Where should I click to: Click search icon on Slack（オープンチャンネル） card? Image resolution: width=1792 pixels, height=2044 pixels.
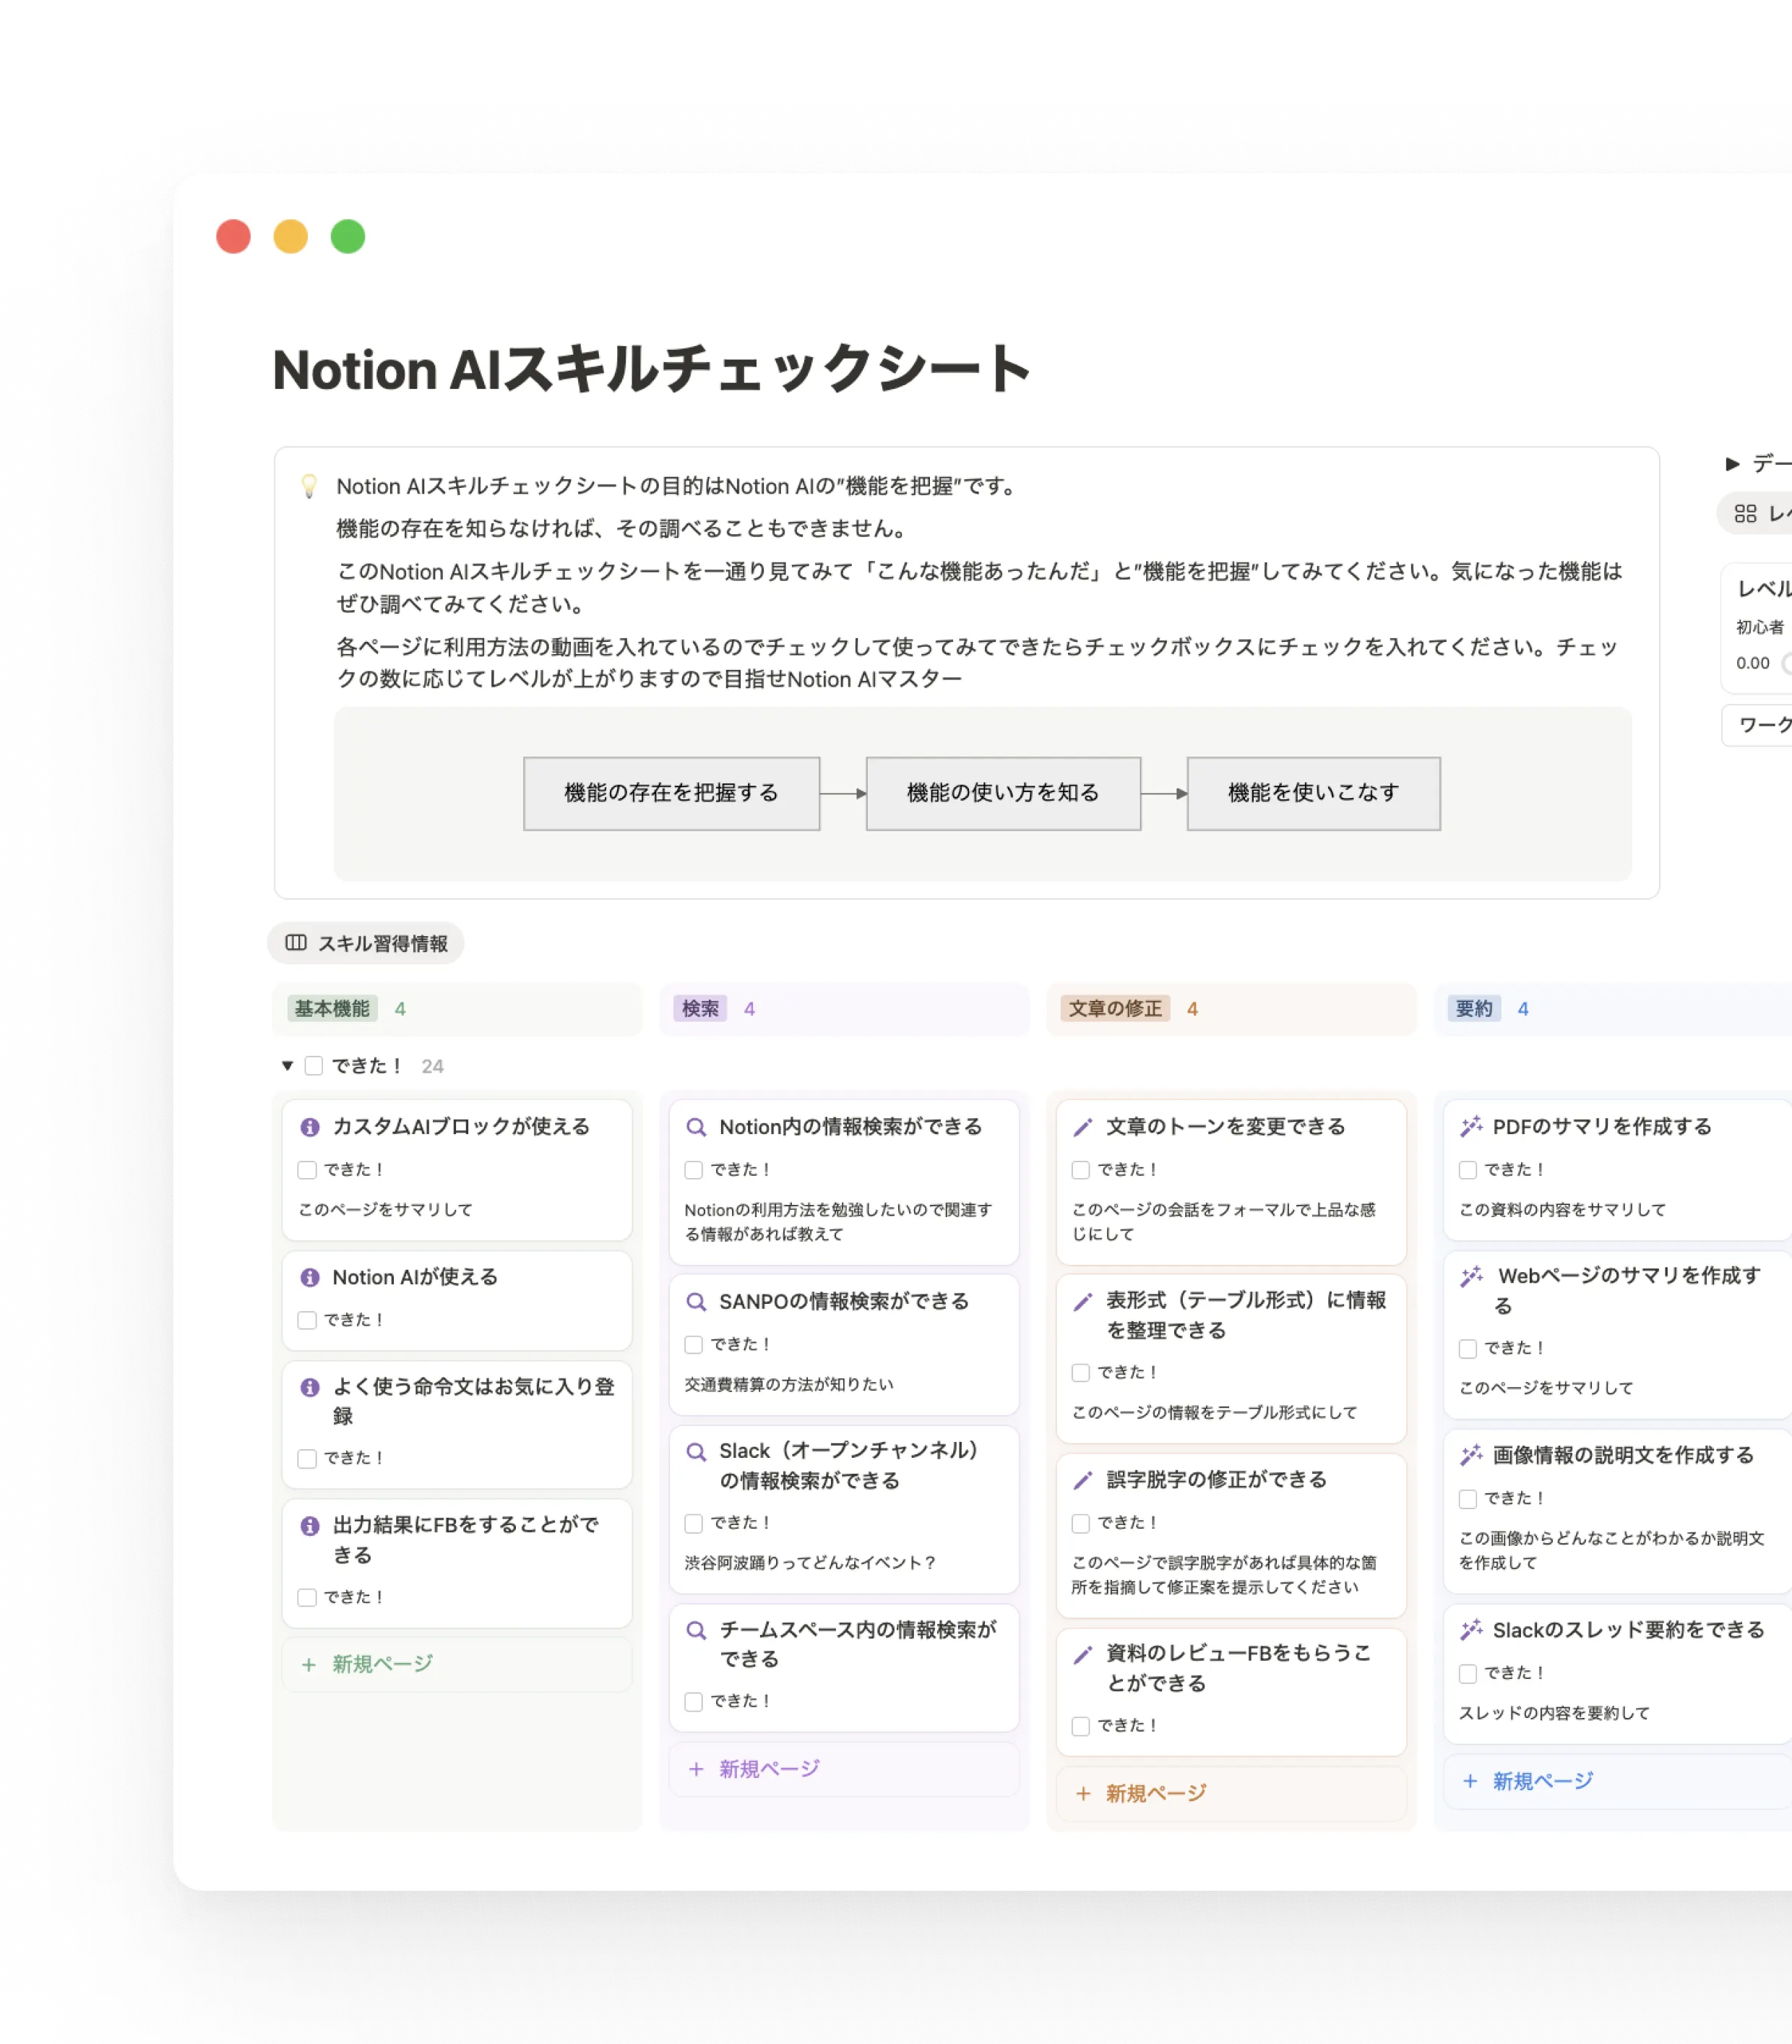click(696, 1451)
